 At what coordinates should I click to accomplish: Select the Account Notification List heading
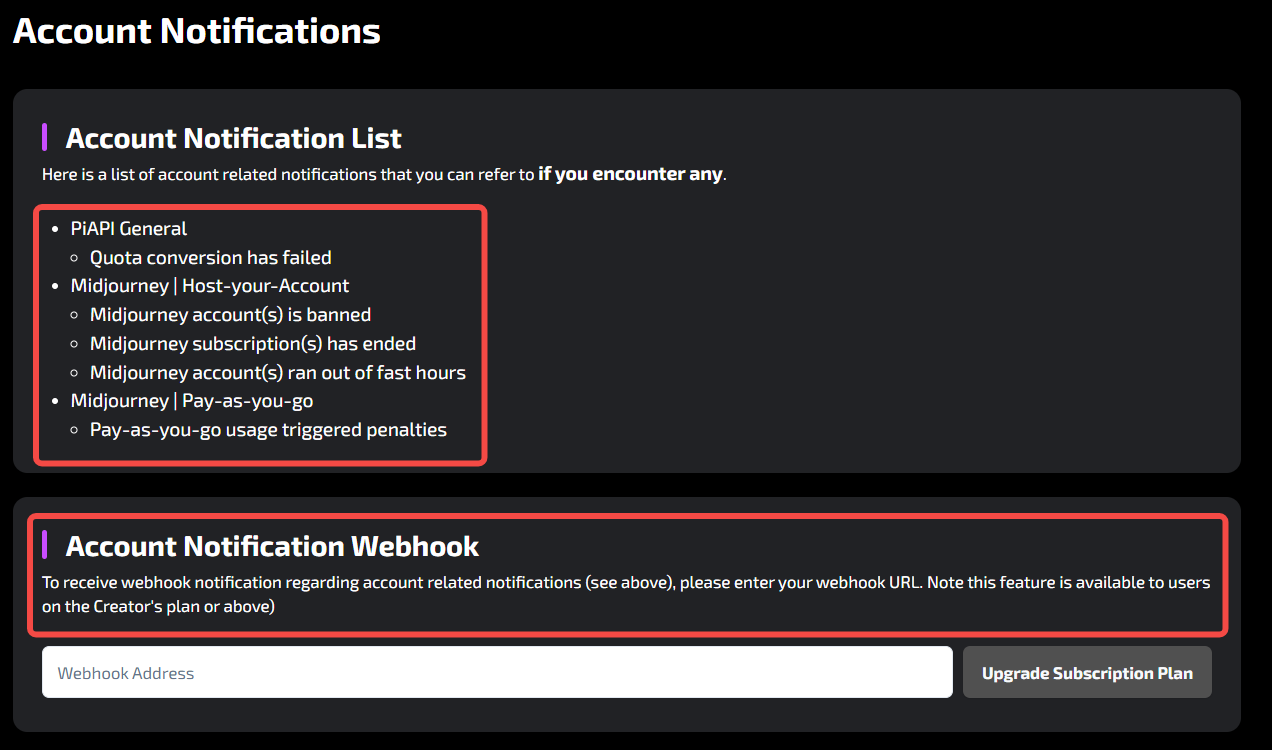[233, 138]
